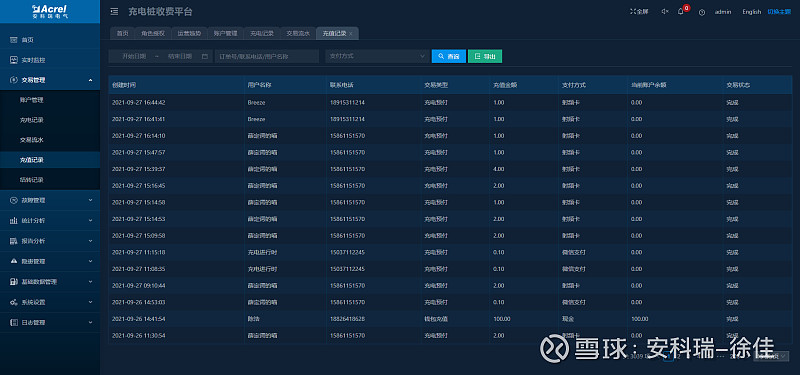Switch to the 账户管理 tab
This screenshot has height=375, width=800.
coord(226,33)
